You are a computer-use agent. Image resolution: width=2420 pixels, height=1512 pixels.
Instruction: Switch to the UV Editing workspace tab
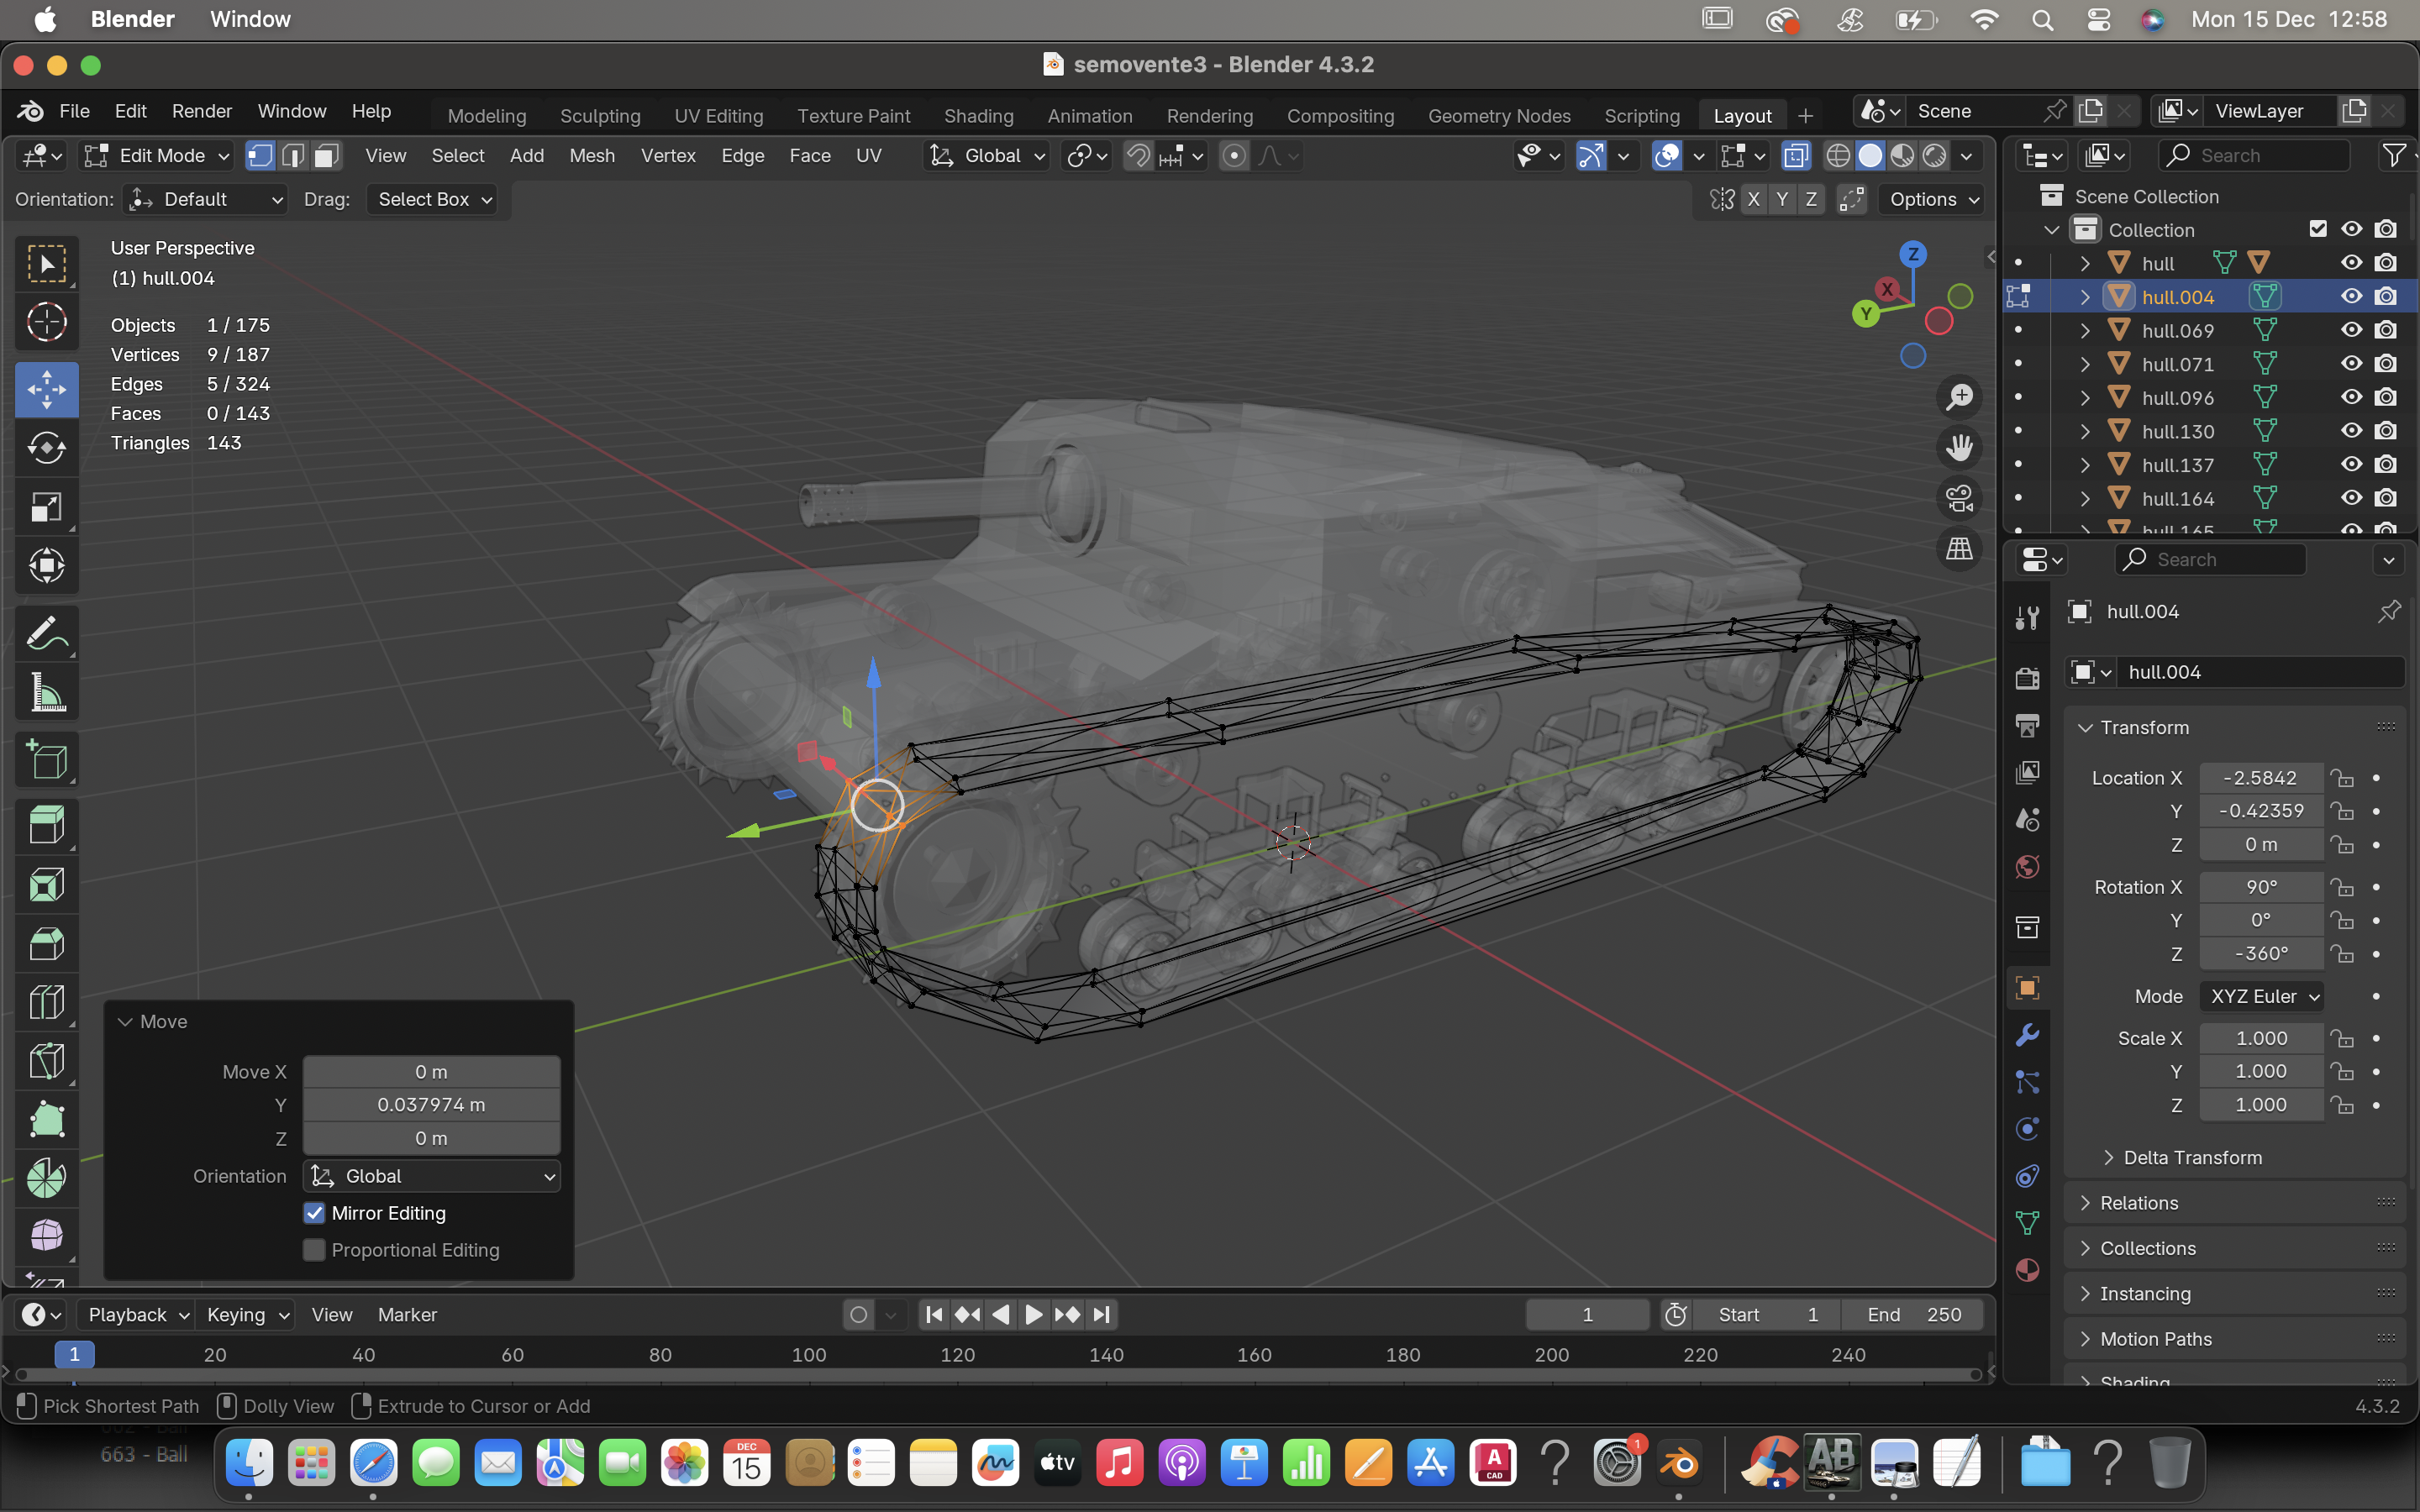pyautogui.click(x=718, y=115)
